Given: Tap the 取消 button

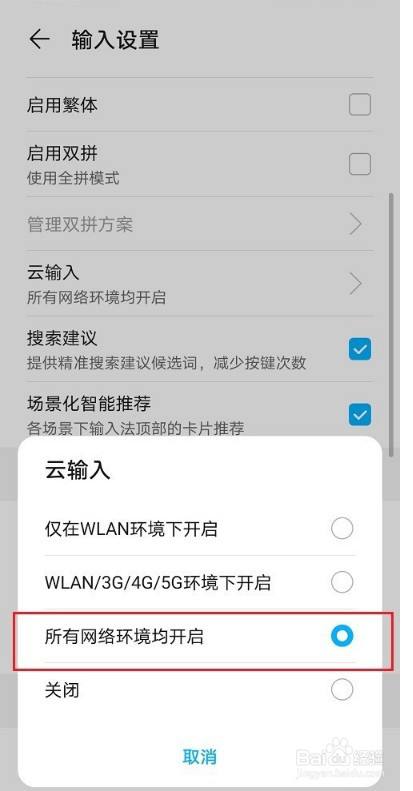Looking at the screenshot, I should pos(200,756).
